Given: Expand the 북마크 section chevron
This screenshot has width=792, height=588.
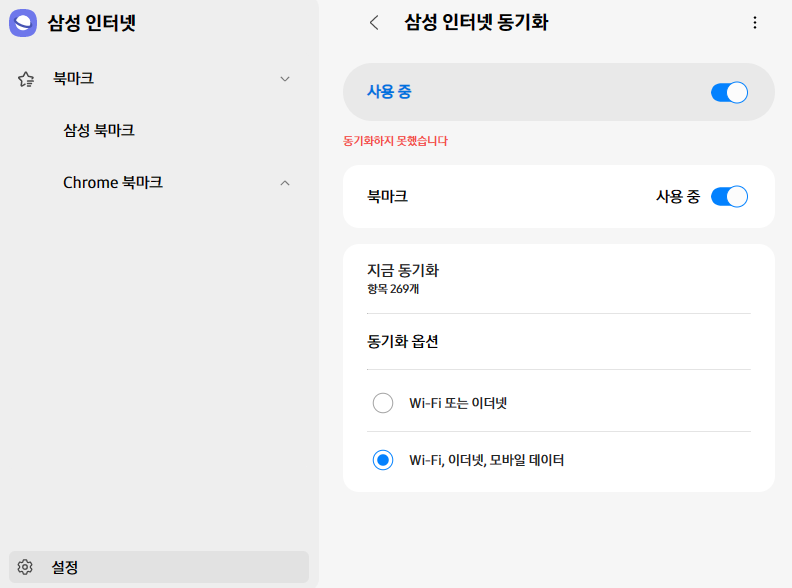Looking at the screenshot, I should 285,79.
